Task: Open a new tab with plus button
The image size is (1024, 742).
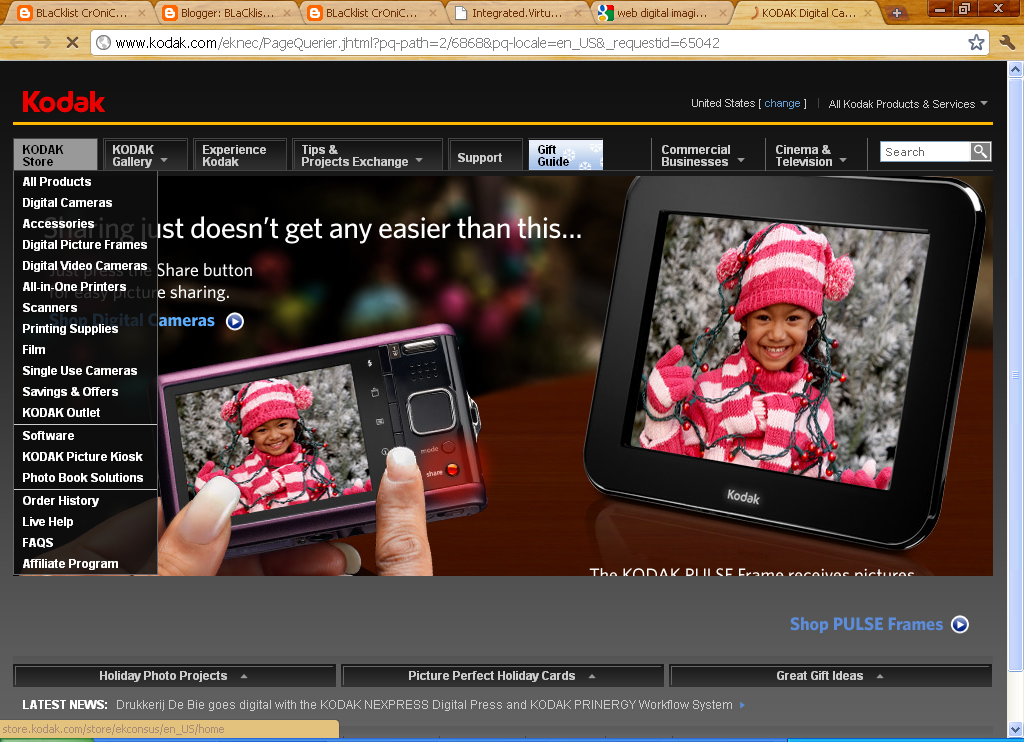Action: tap(897, 13)
